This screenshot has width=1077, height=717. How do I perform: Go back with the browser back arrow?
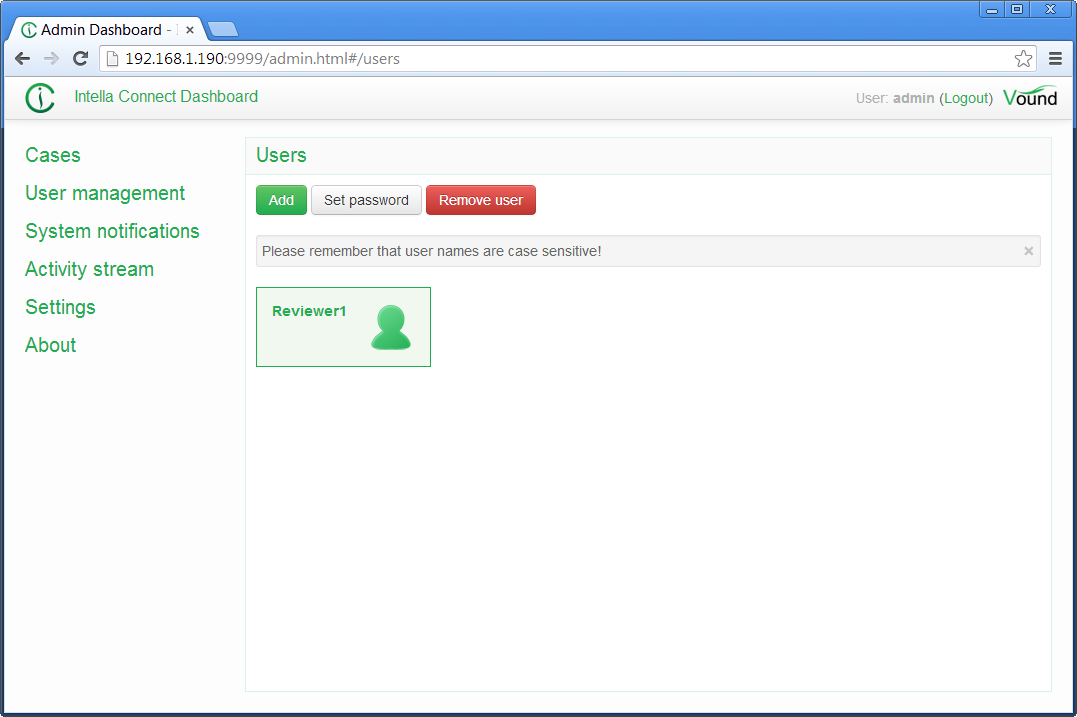pyautogui.click(x=22, y=59)
